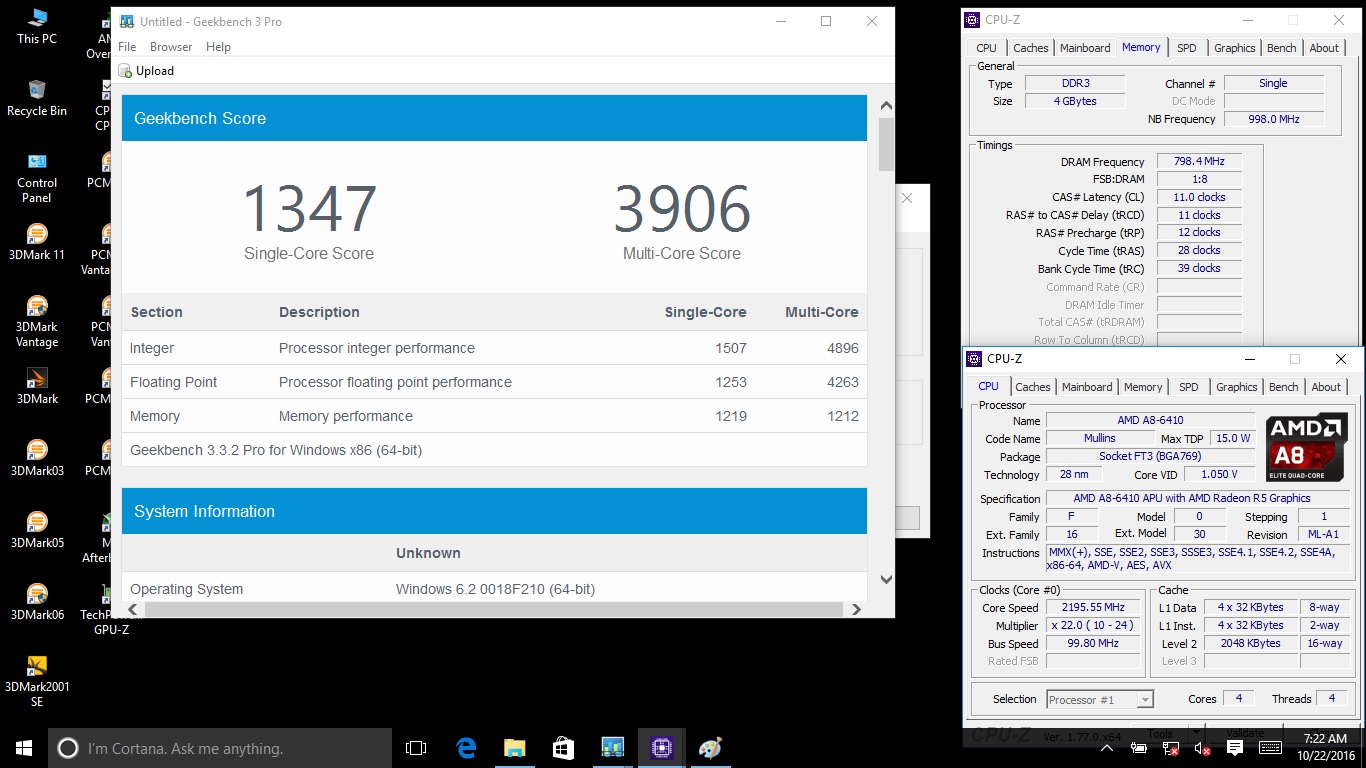Image resolution: width=1366 pixels, height=768 pixels.
Task: Switch to CPU tab in upper CPU-Z
Action: (986, 48)
